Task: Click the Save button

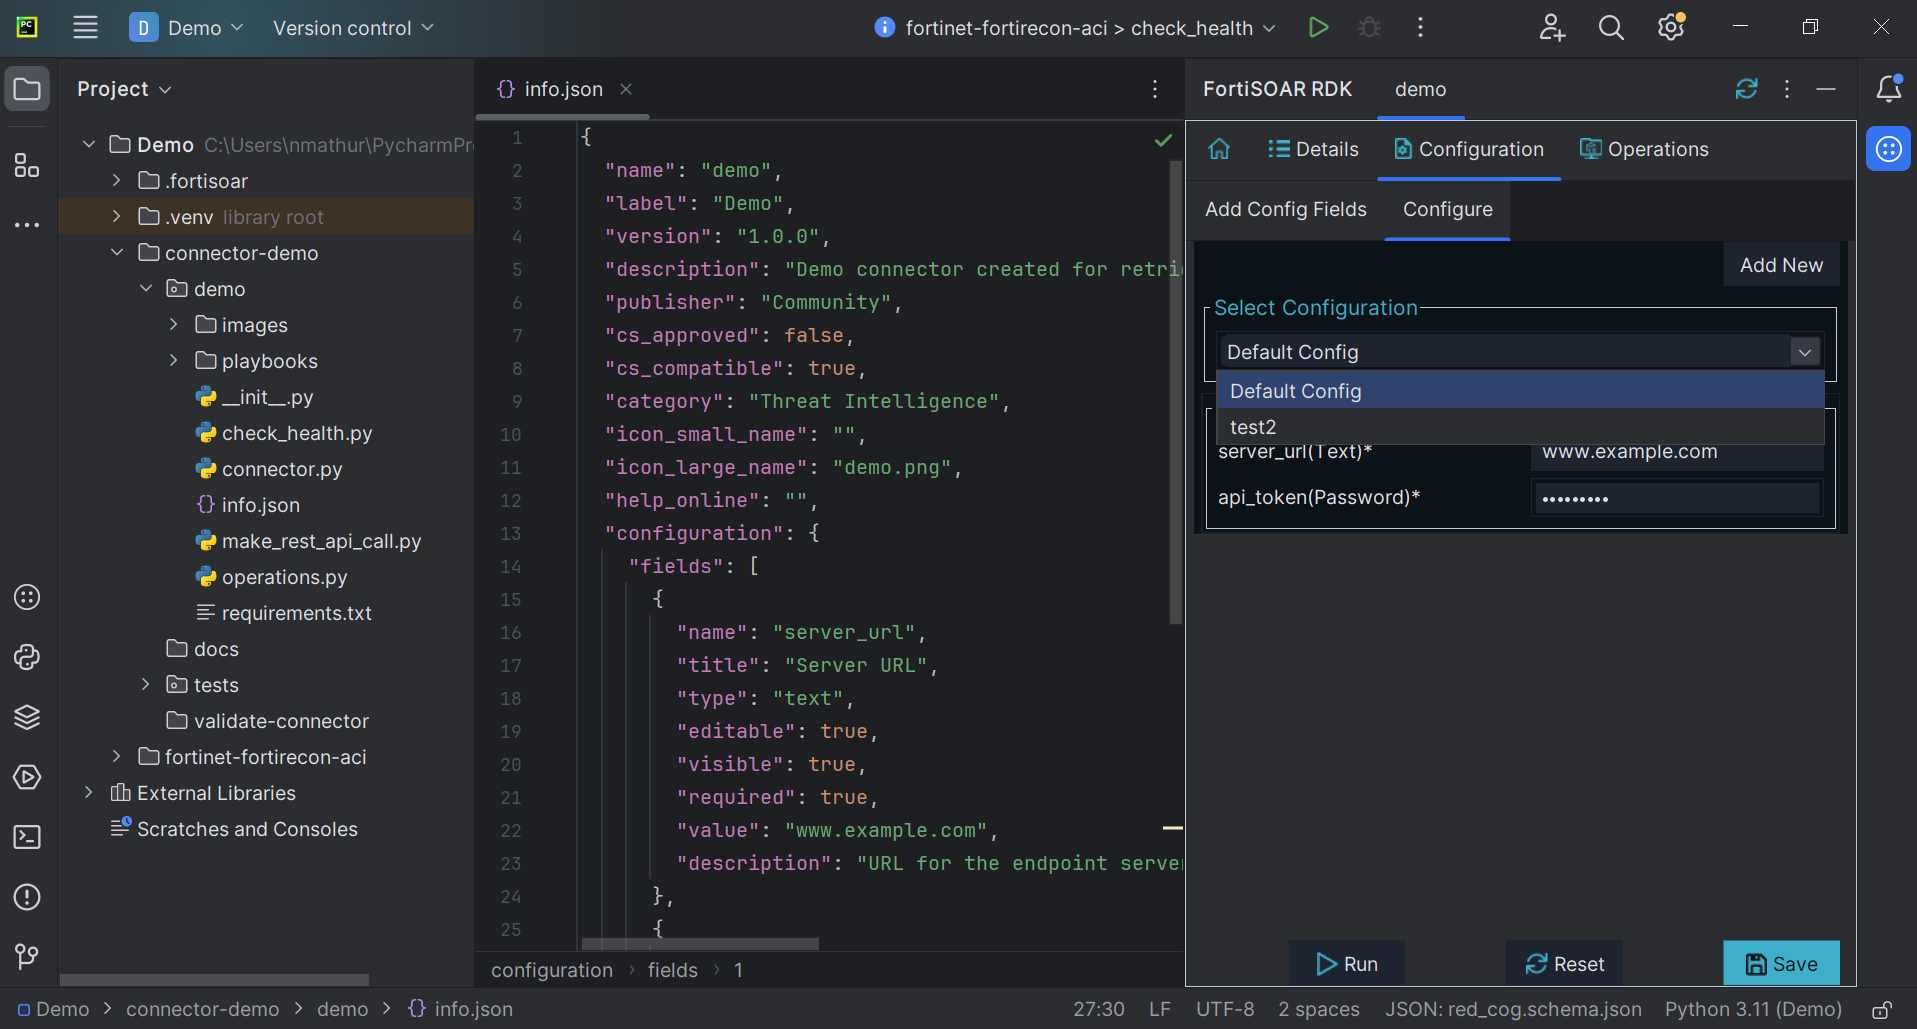Action: (1781, 964)
